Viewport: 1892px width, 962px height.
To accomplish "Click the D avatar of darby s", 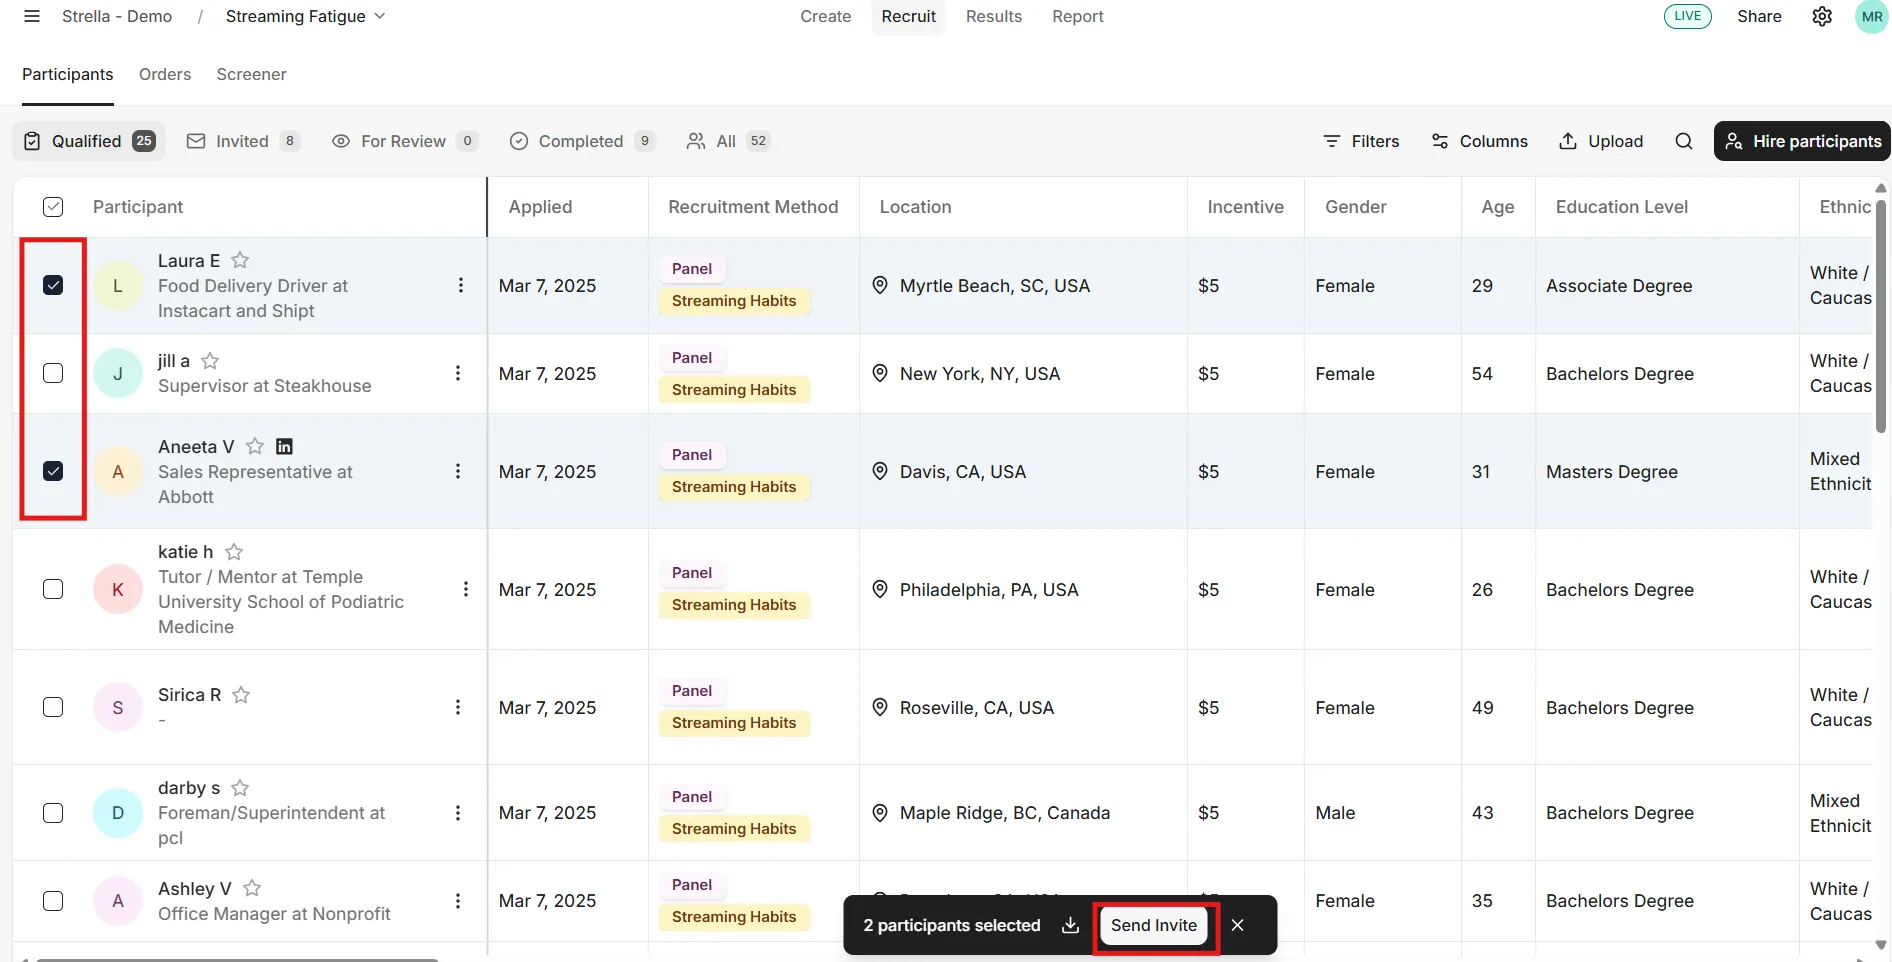I will [x=118, y=813].
